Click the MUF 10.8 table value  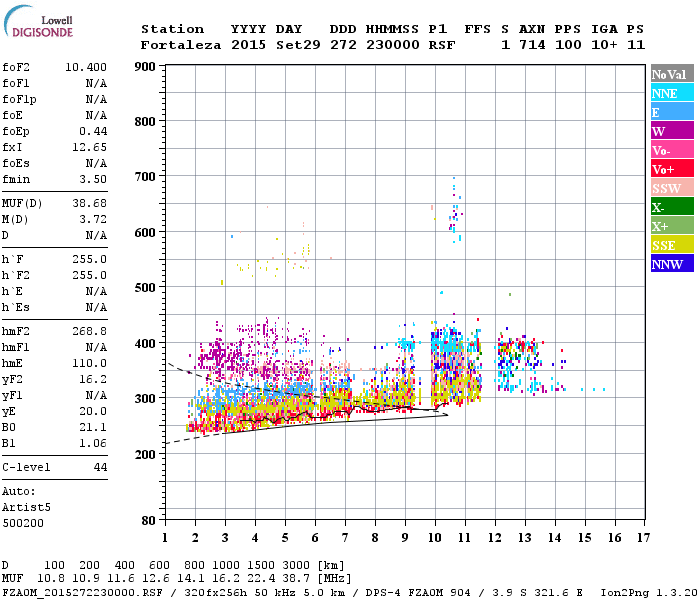[51, 579]
